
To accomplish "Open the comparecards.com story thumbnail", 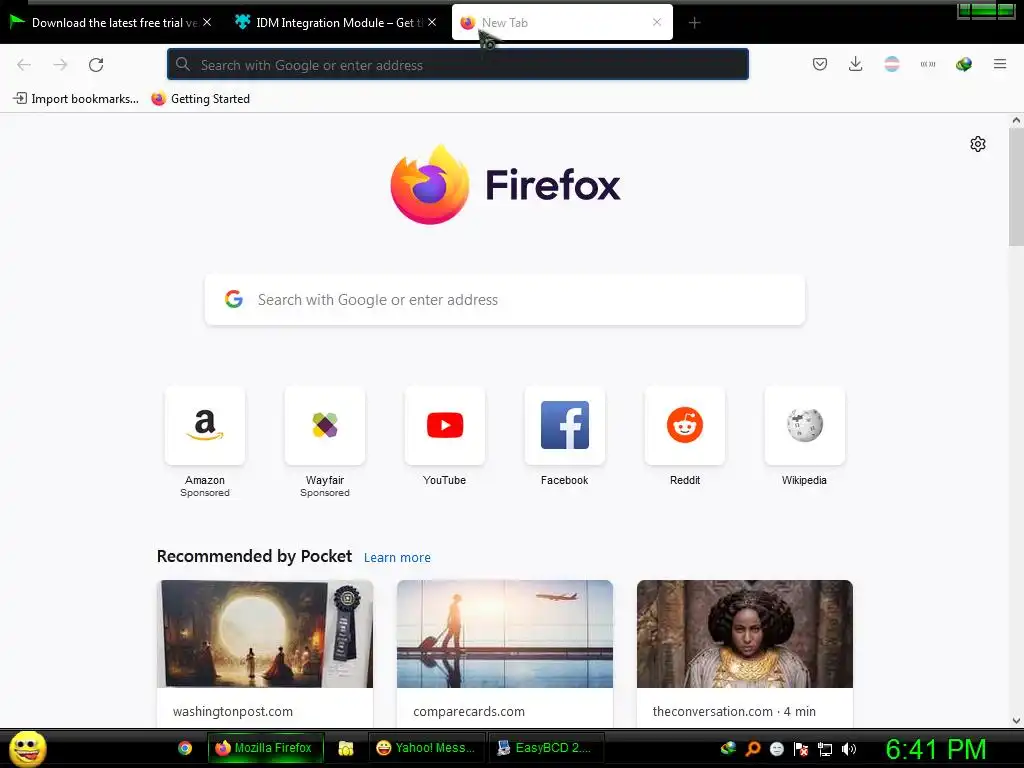I will point(505,633).
